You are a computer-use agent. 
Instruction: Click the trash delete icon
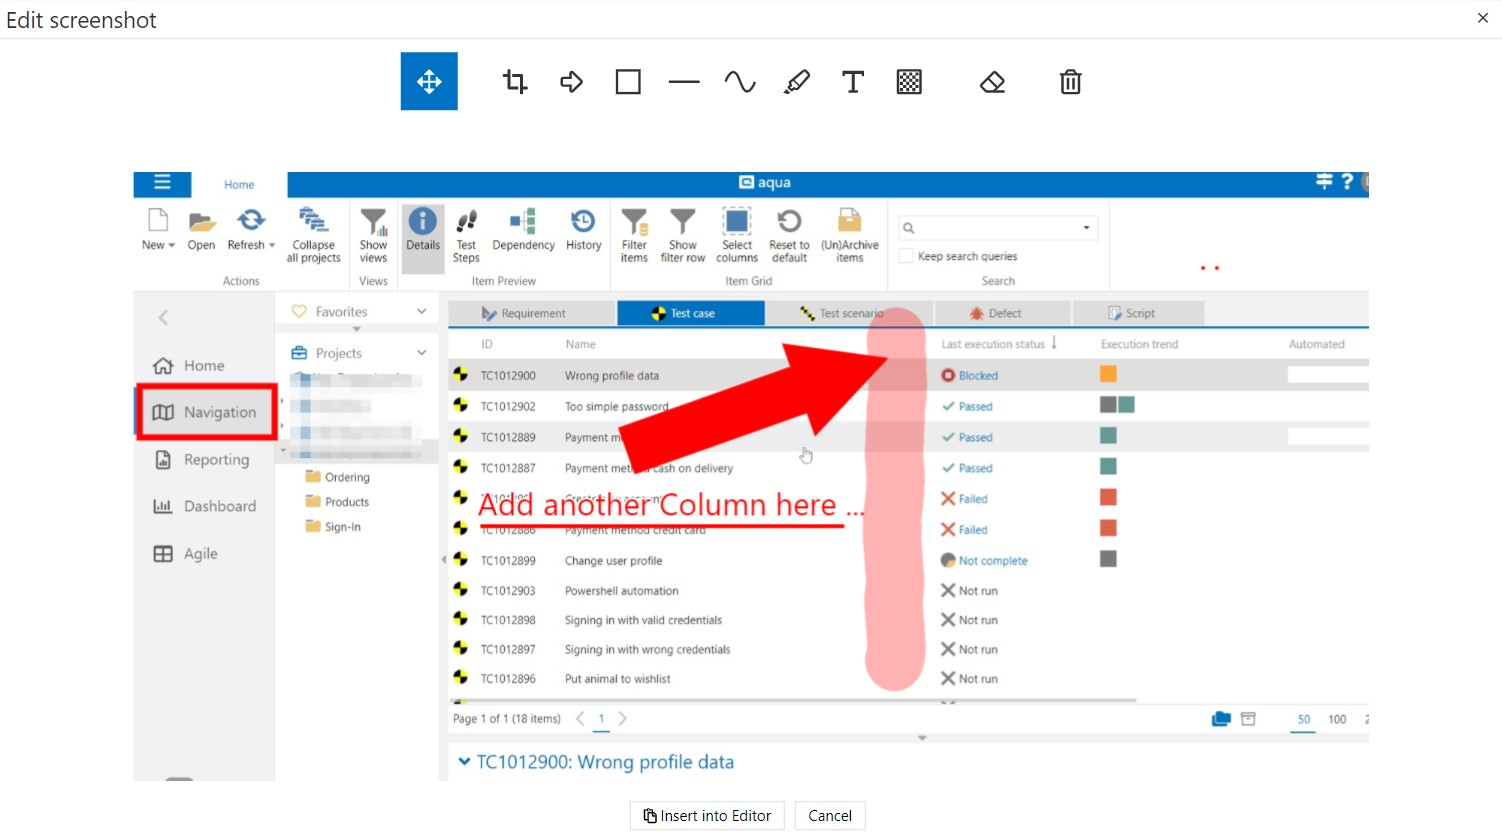tap(1070, 82)
